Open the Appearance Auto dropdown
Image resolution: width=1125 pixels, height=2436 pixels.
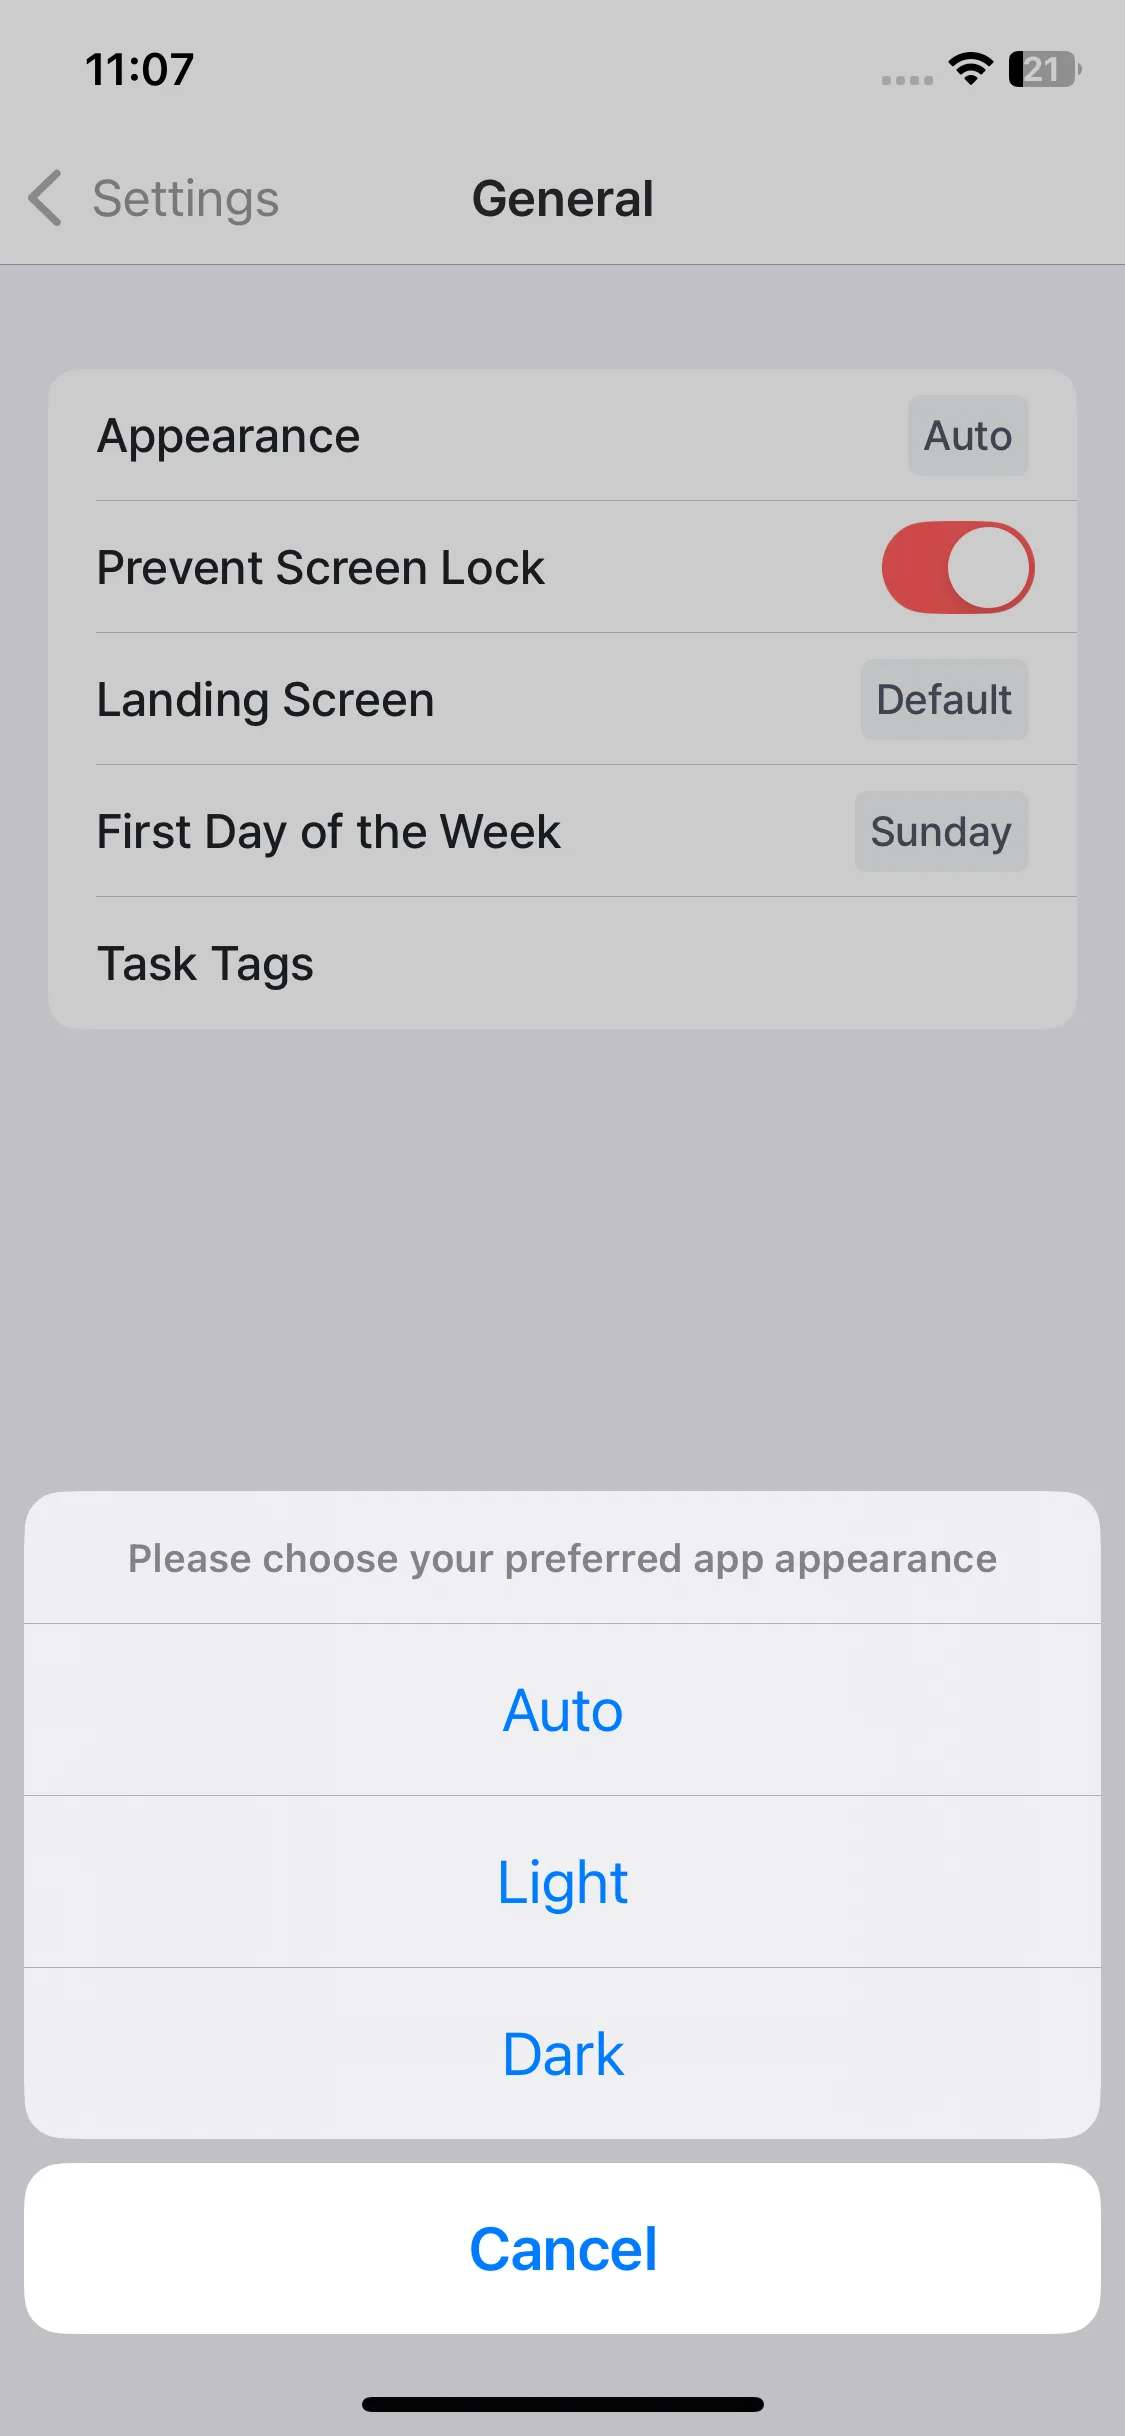point(967,436)
